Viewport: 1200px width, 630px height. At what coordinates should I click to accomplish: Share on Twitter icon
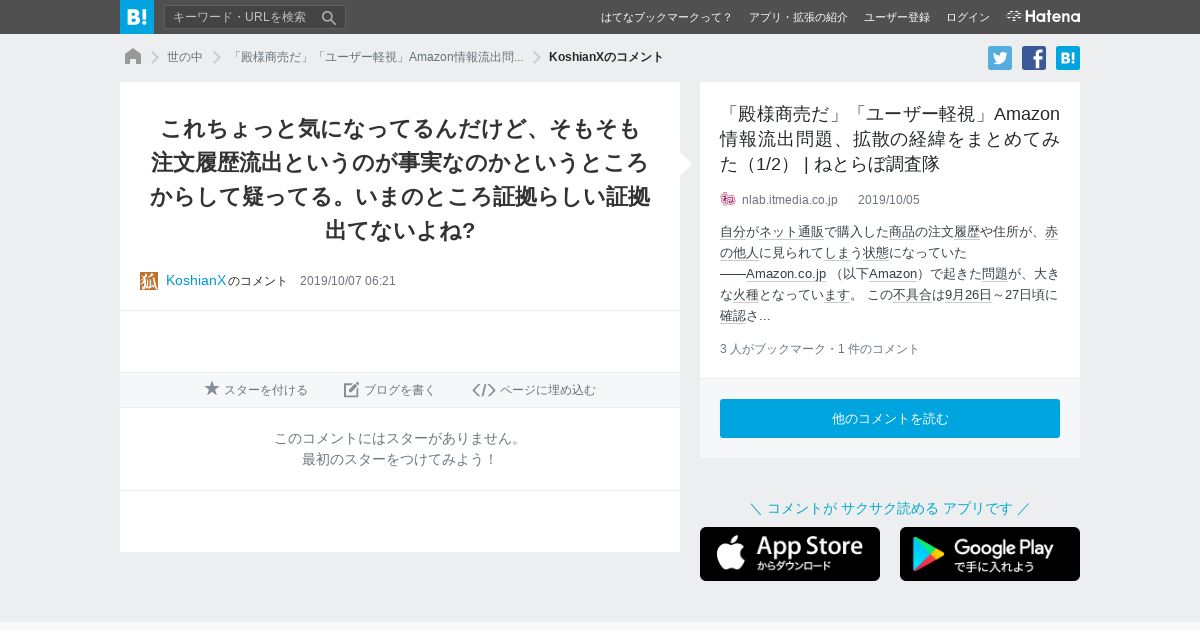click(x=1000, y=58)
